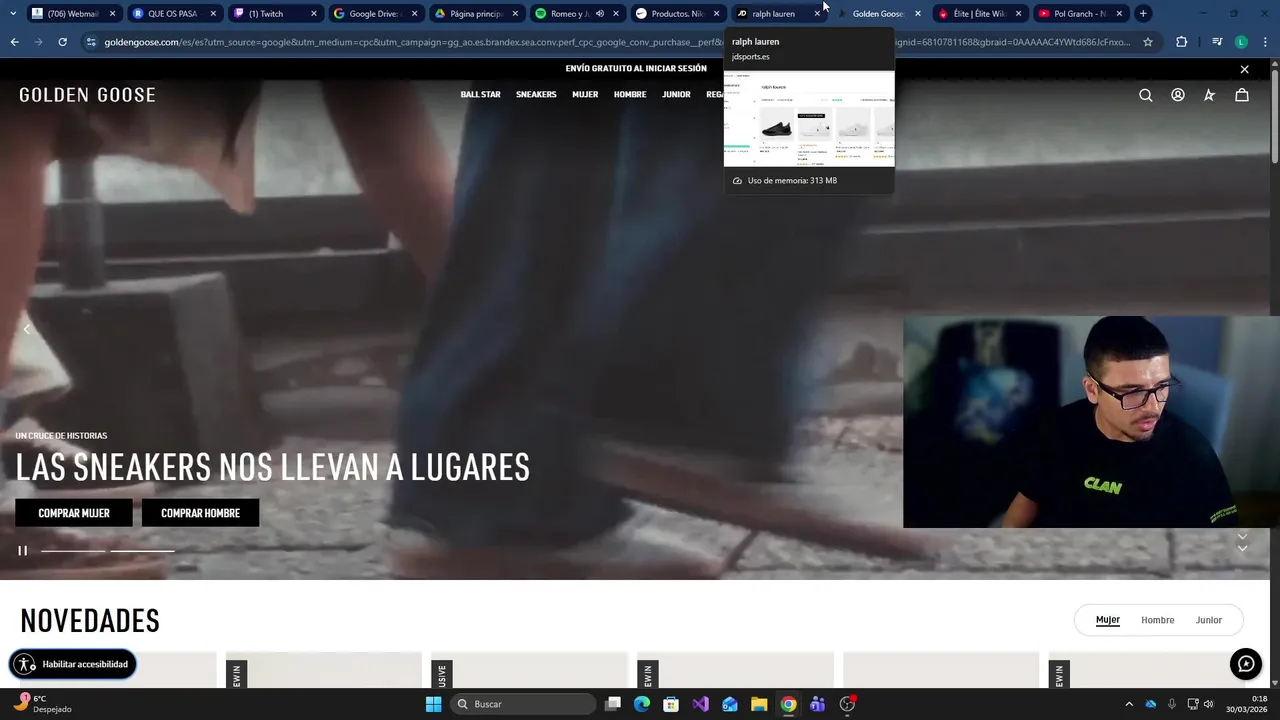Screen dimensions: 1280x720
Task: Open Task View on the taskbar
Action: (613, 704)
